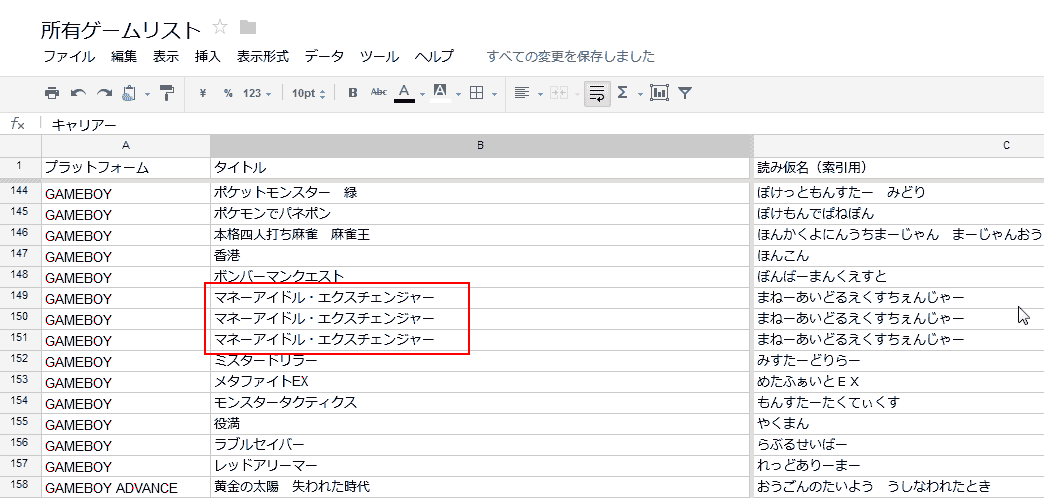Star the document 所有ゲームリスト
Viewport: 1044px width, 498px height.
coord(220,27)
